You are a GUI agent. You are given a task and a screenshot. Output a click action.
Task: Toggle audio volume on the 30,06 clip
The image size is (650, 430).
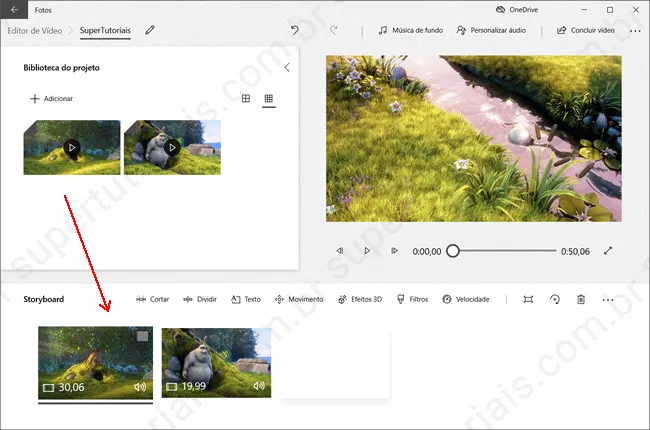click(x=140, y=387)
